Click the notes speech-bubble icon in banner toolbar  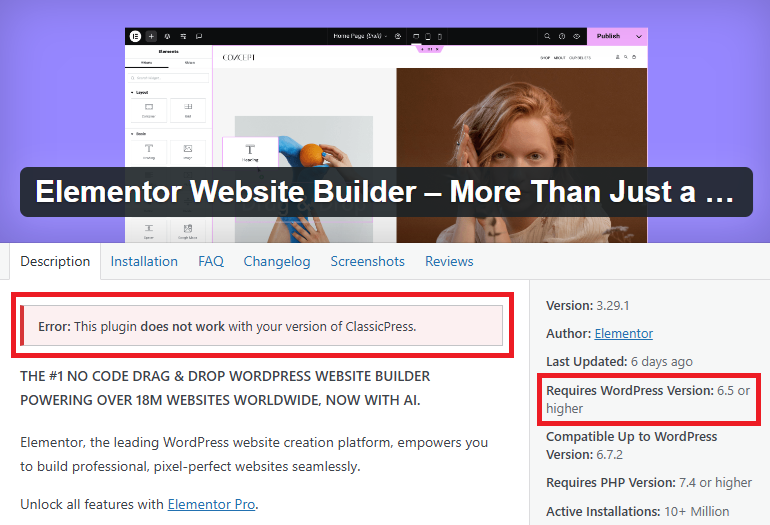tap(199, 36)
